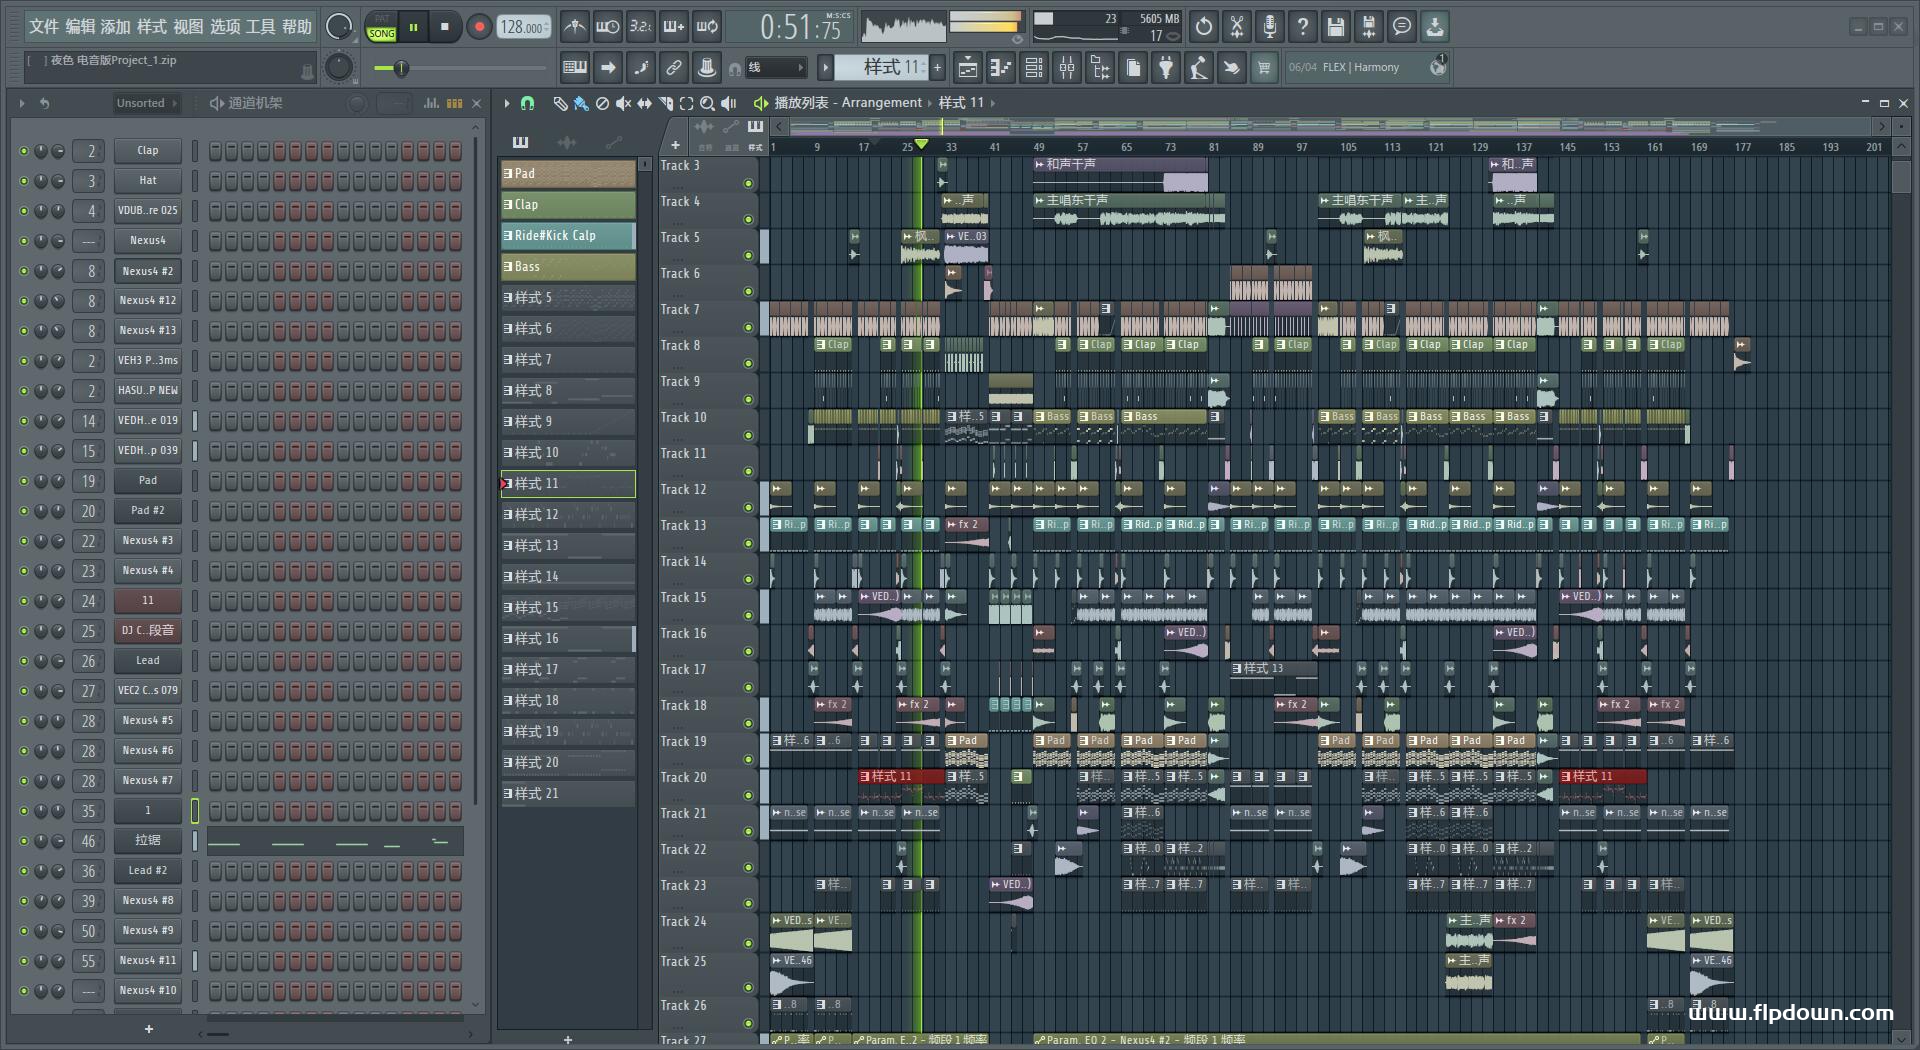Toggle the multilink to controllers icon
Viewport: 1920px width, 1050px height.
707,68
